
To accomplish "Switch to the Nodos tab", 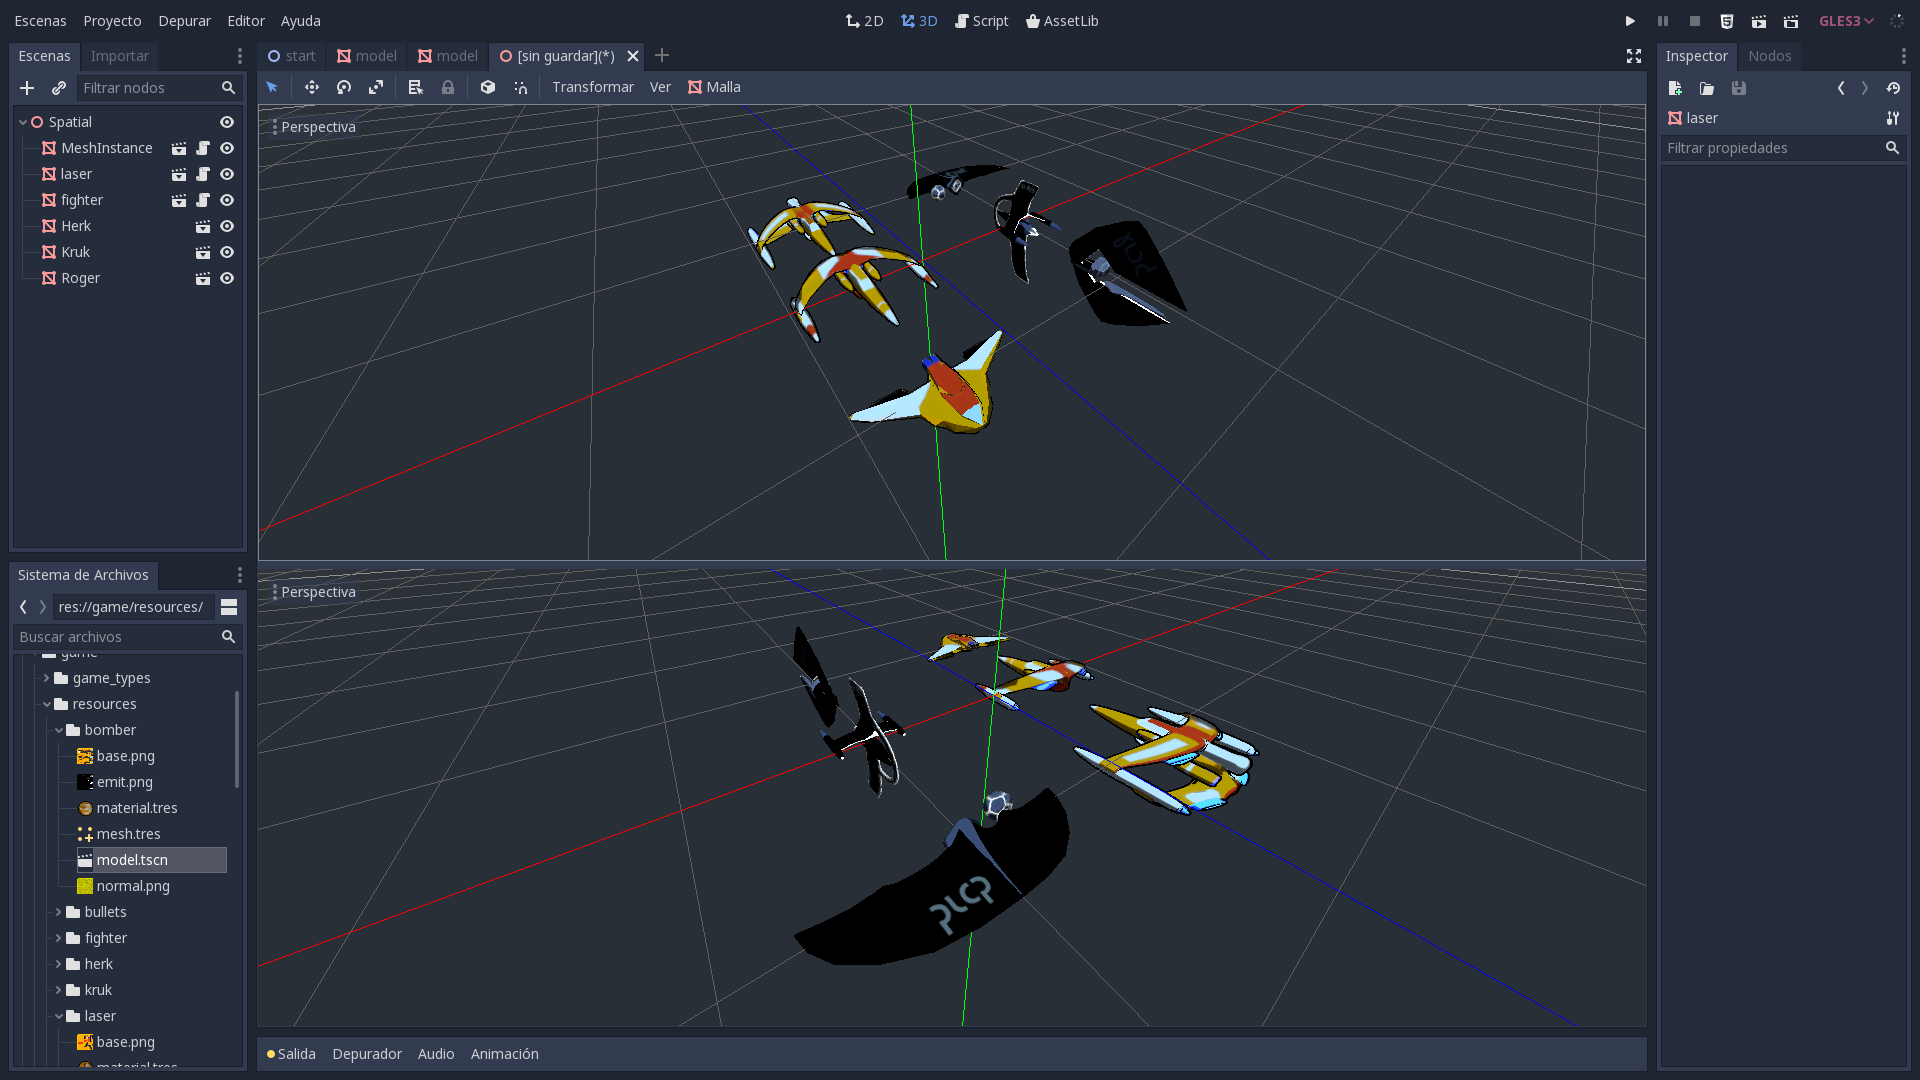I will pyautogui.click(x=1769, y=56).
